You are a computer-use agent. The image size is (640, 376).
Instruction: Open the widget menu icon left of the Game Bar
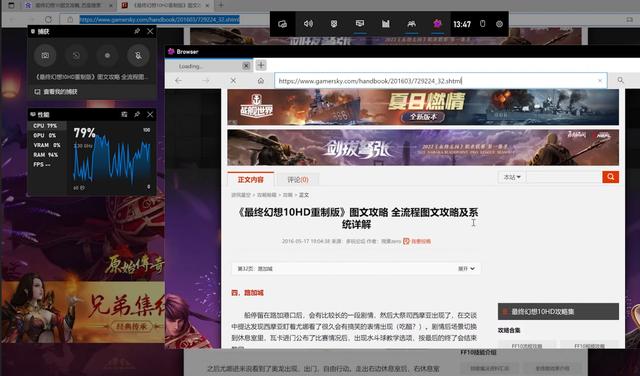[282, 24]
